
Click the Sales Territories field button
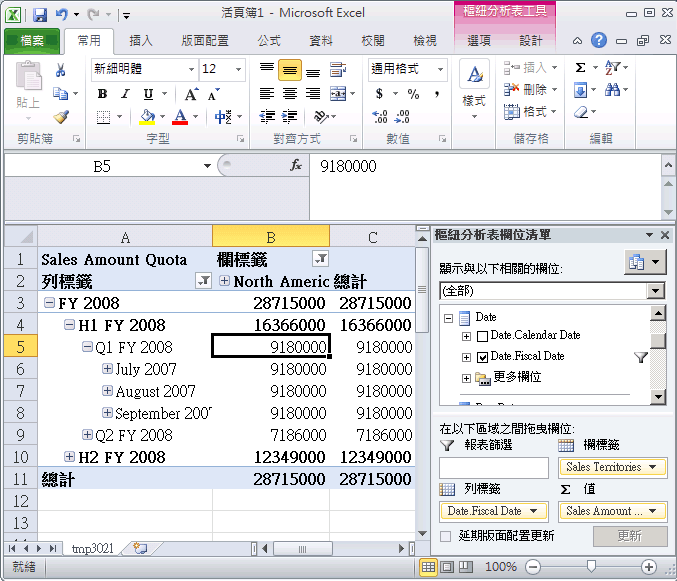[612, 467]
